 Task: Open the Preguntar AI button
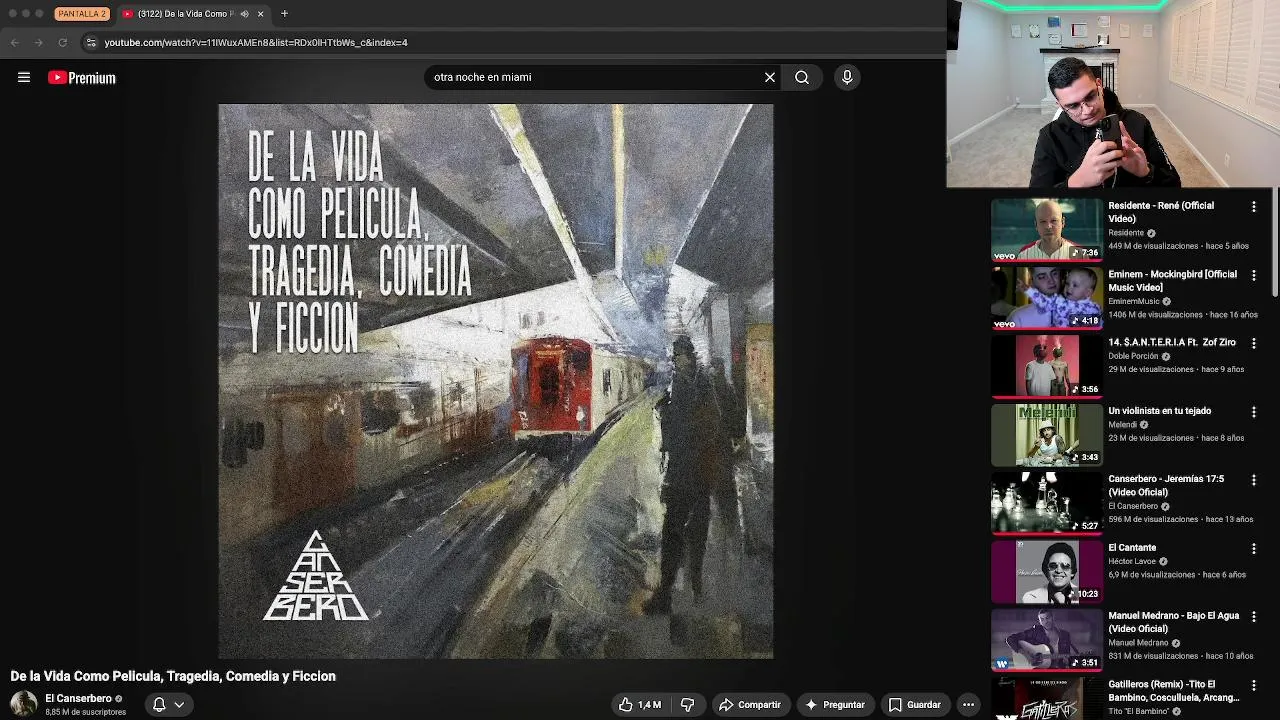[x=835, y=704]
